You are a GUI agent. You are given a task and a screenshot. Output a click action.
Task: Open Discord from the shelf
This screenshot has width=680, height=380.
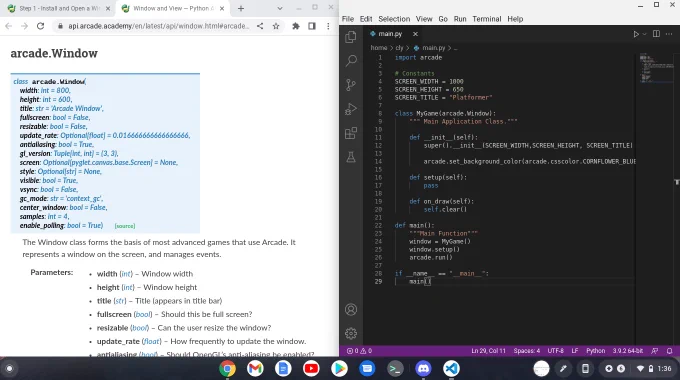[423, 369]
